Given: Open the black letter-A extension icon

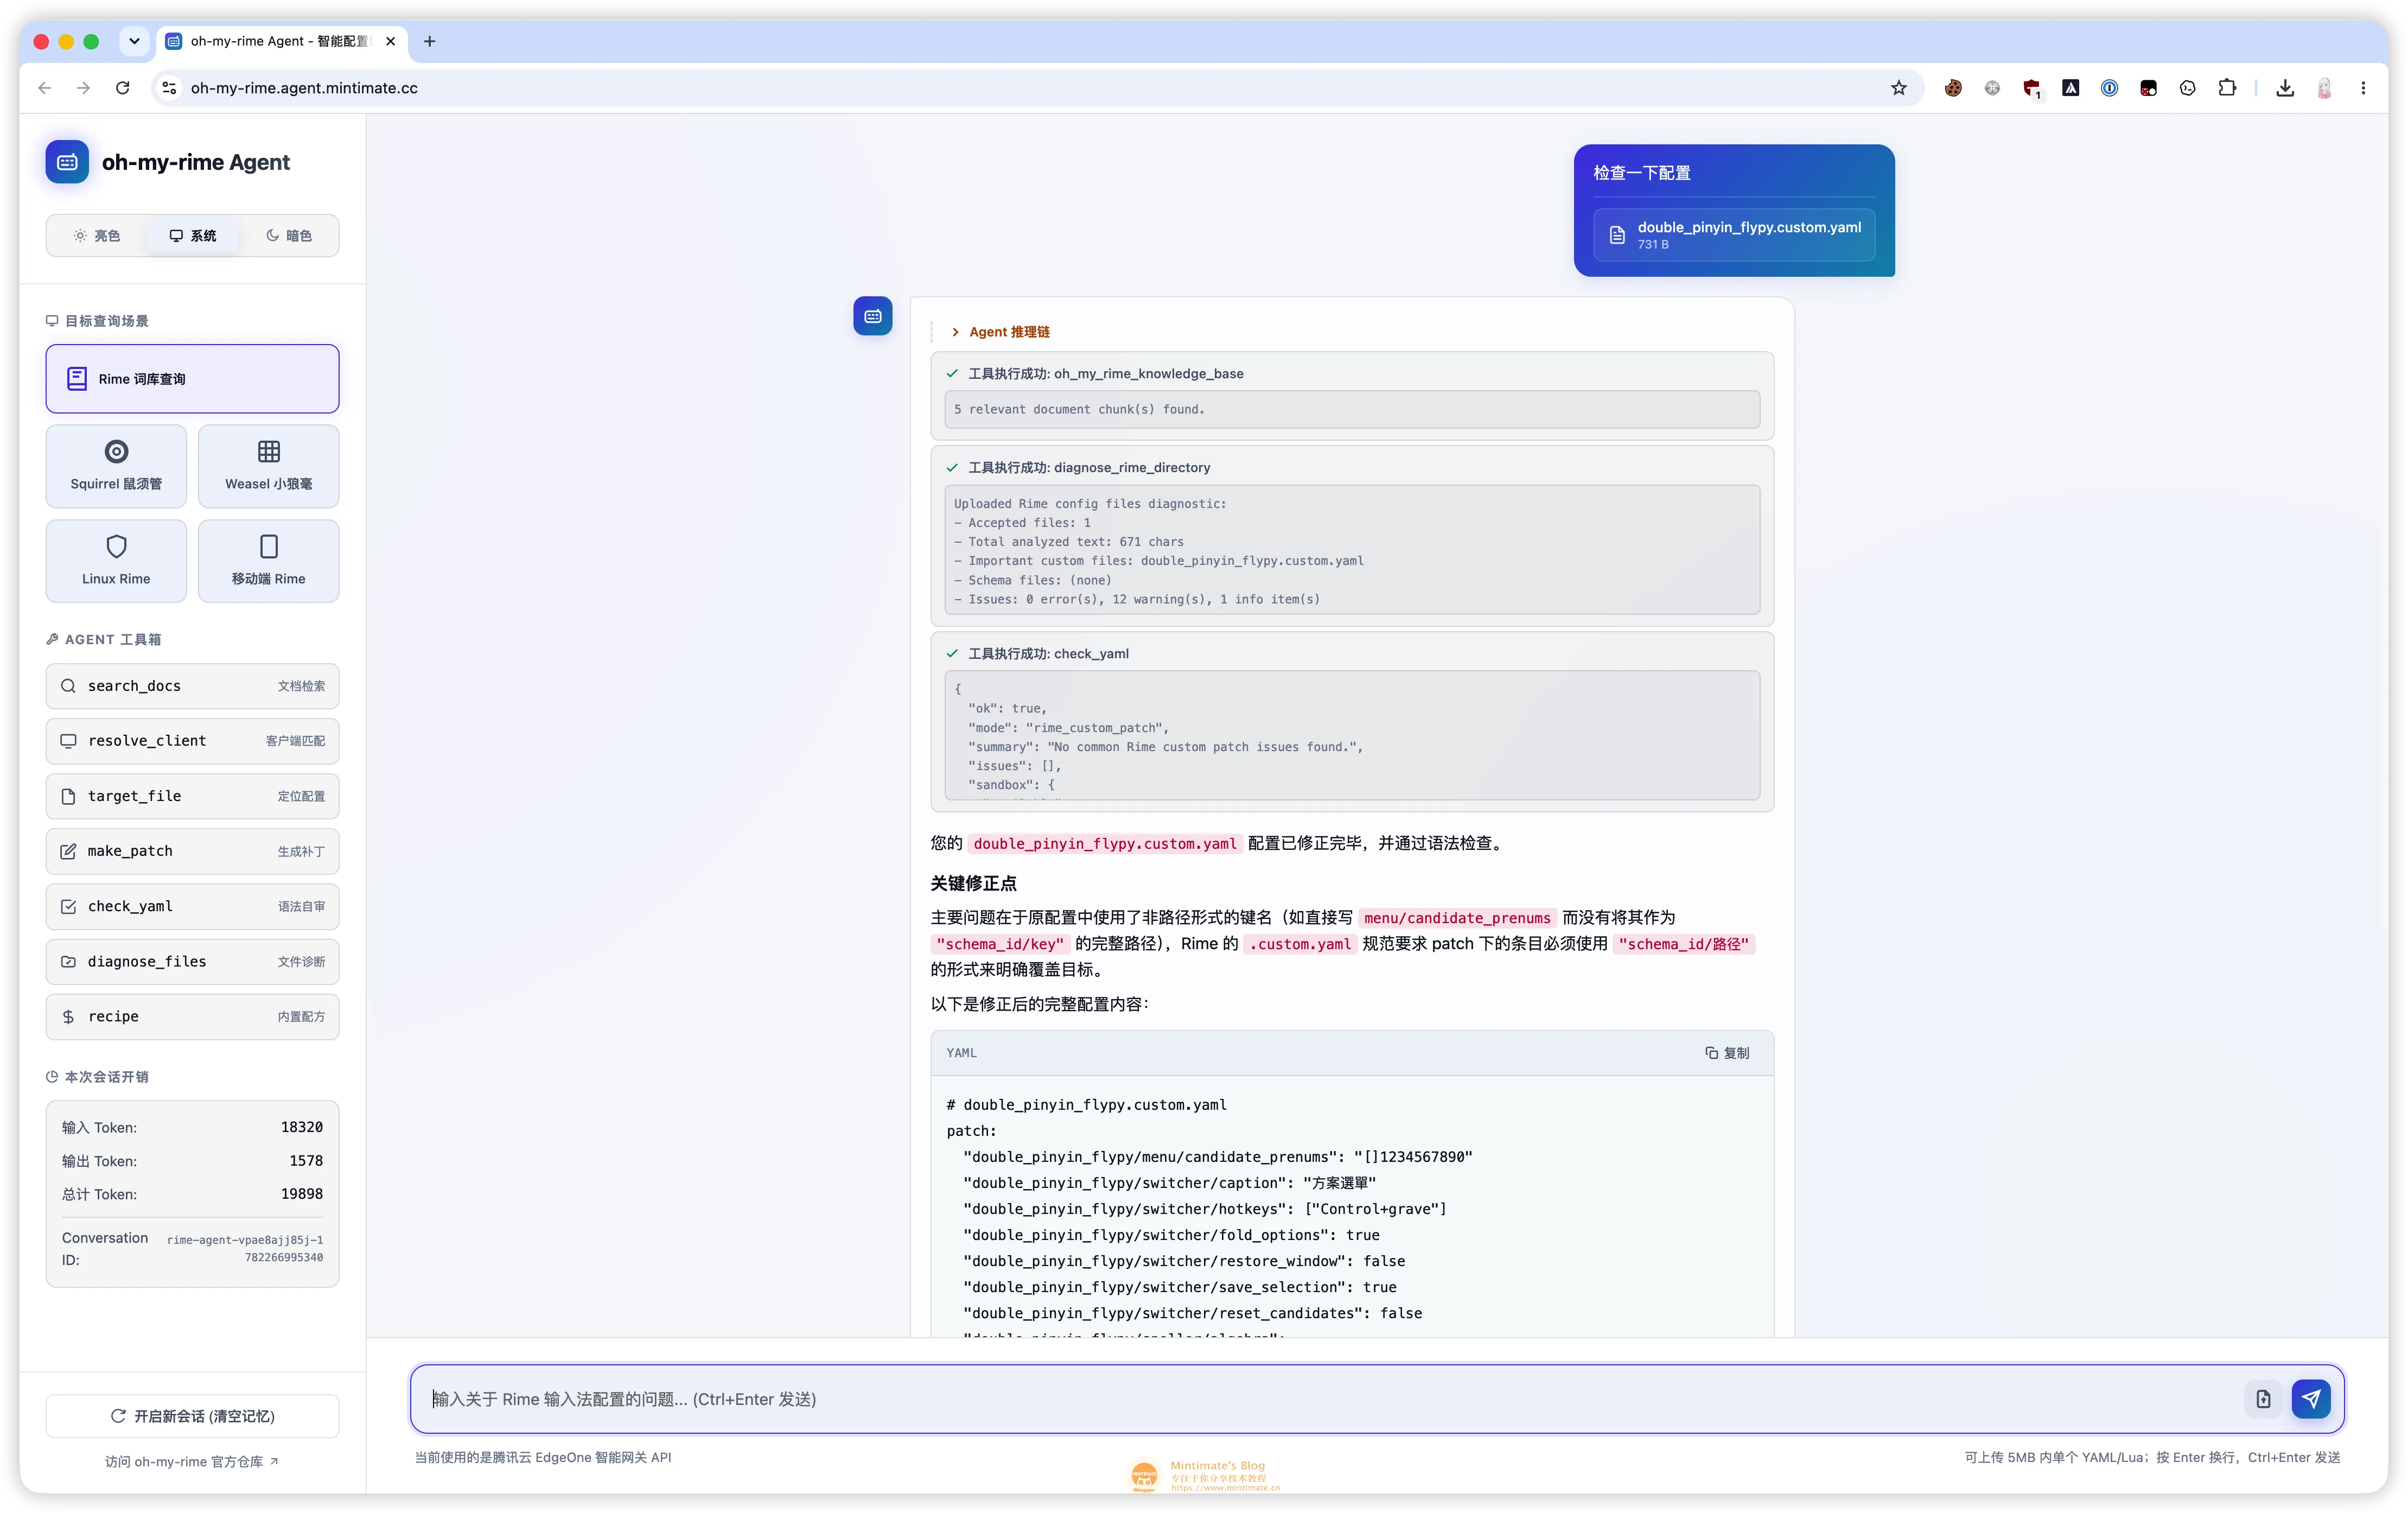Looking at the screenshot, I should click(2070, 88).
